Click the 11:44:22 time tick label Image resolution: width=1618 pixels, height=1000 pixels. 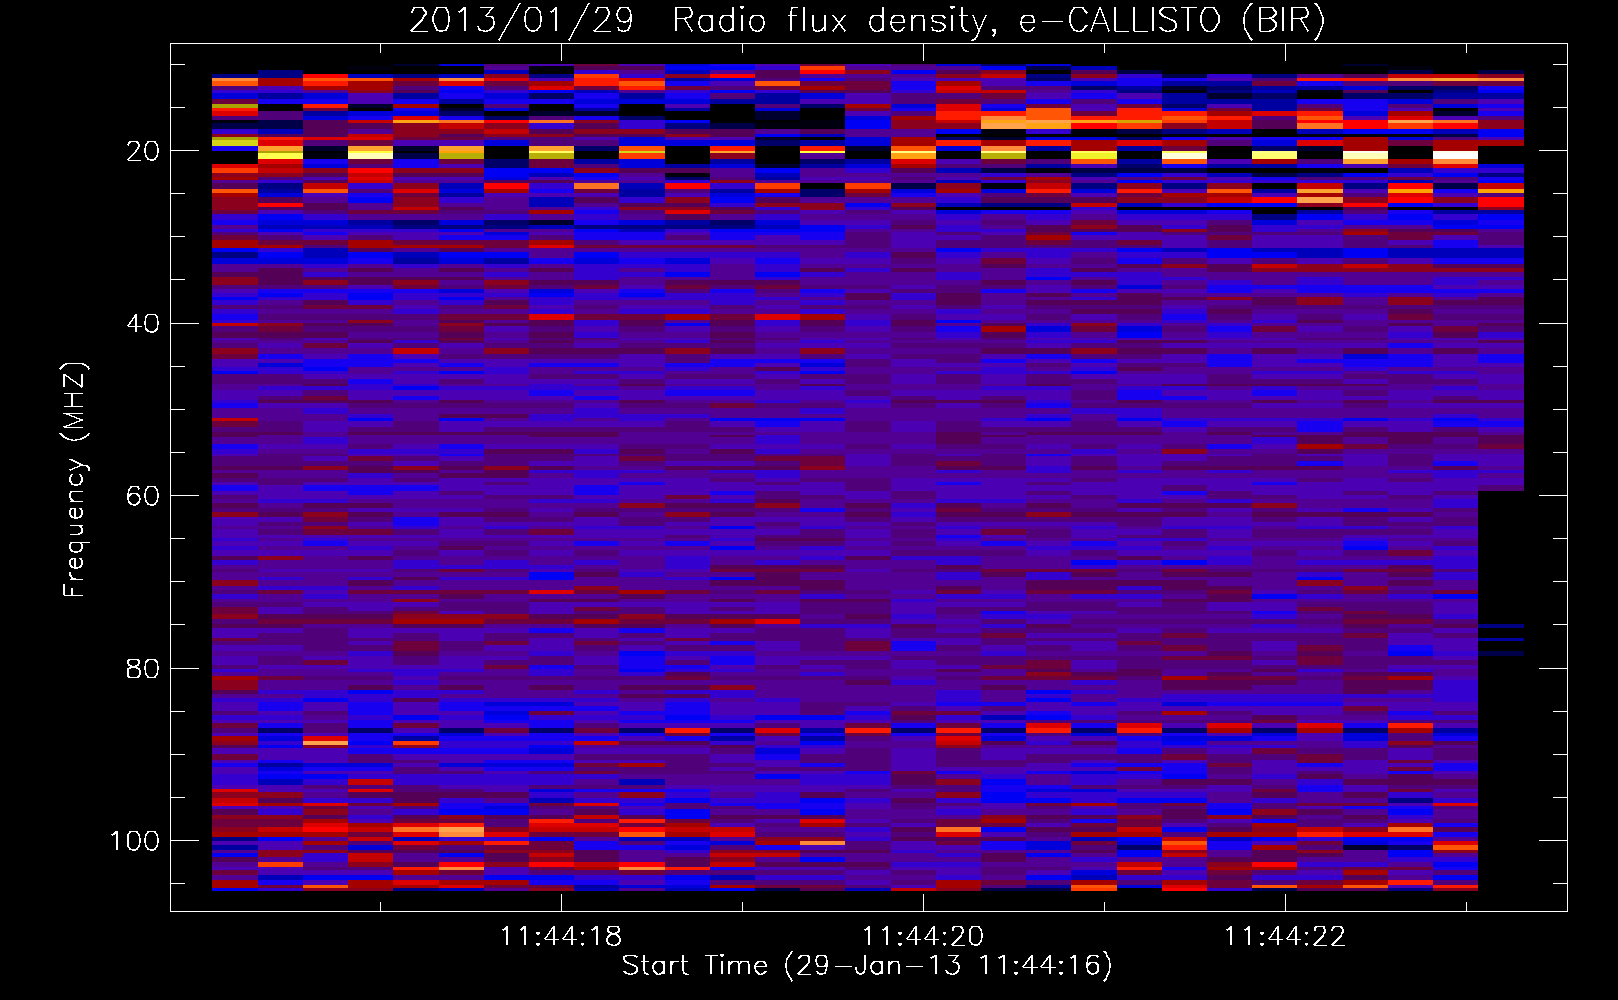coord(1285,937)
